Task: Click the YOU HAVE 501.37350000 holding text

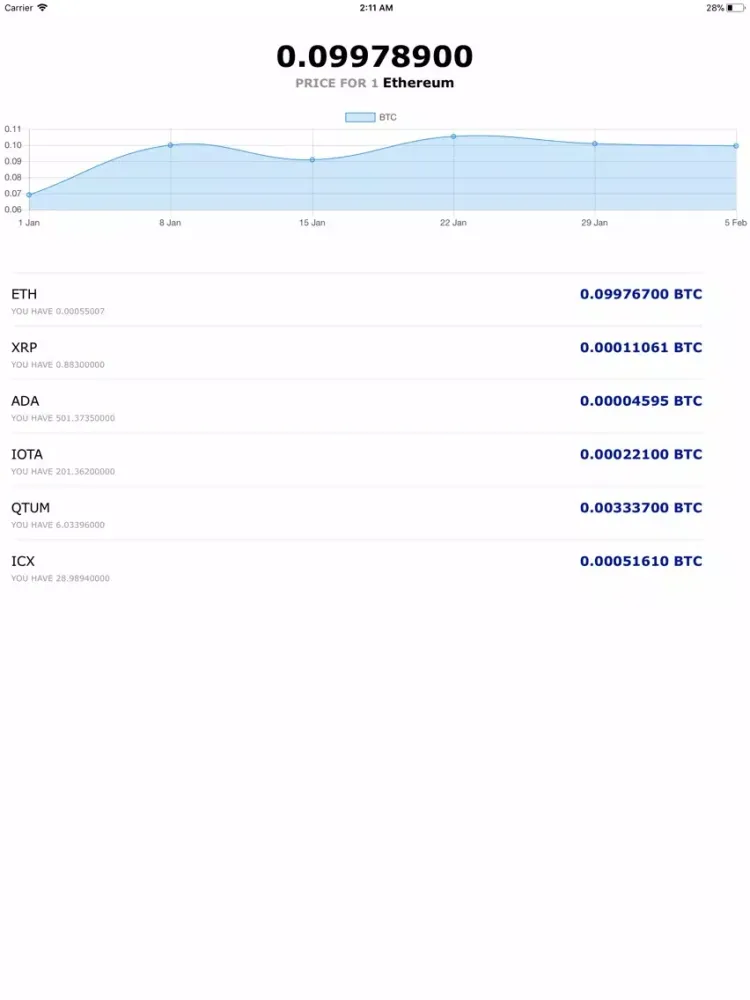Action: (63, 418)
